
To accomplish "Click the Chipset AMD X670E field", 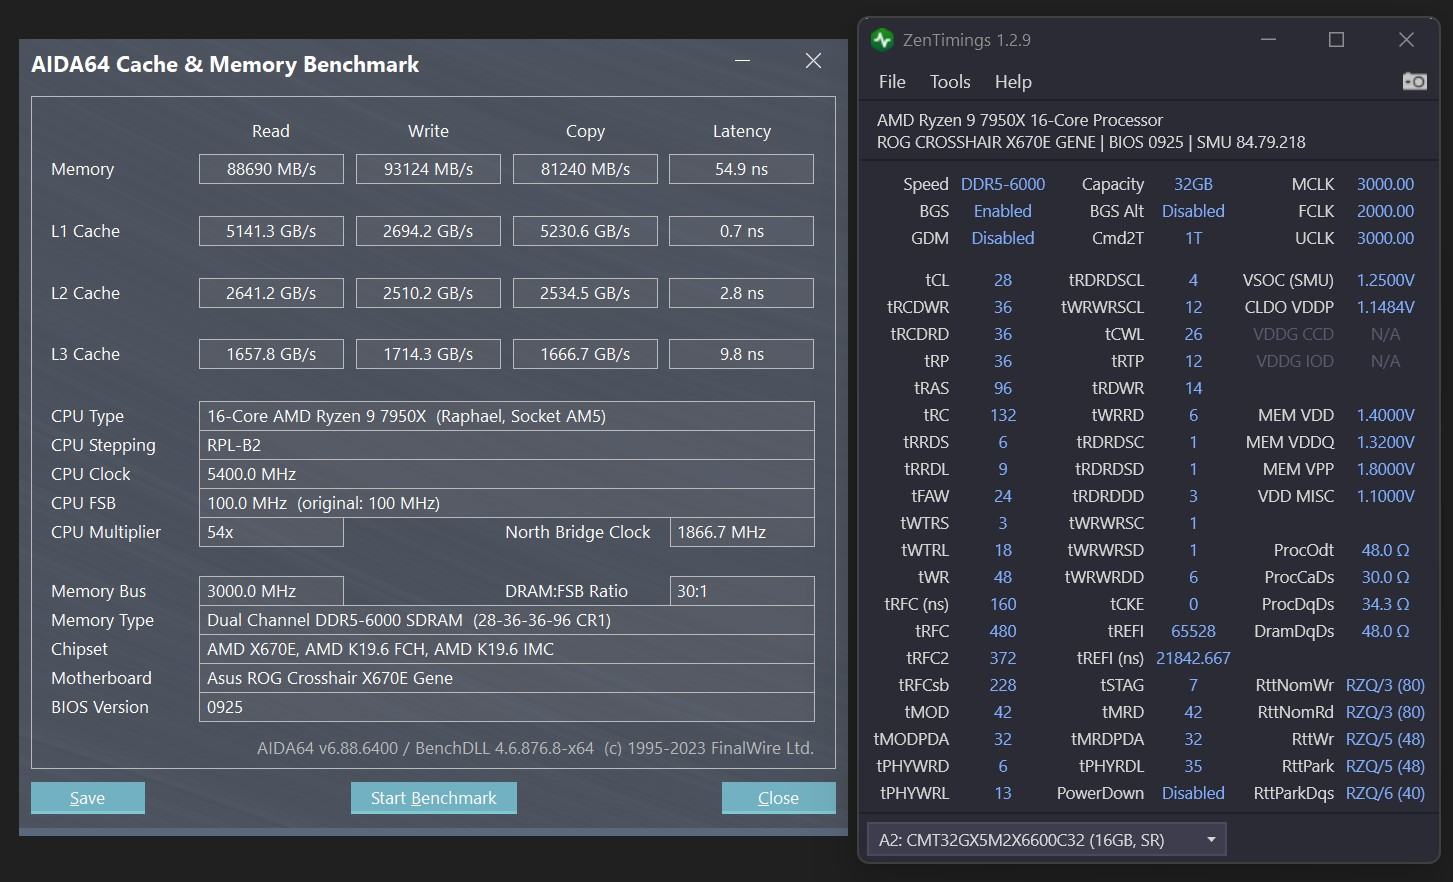I will [x=507, y=649].
